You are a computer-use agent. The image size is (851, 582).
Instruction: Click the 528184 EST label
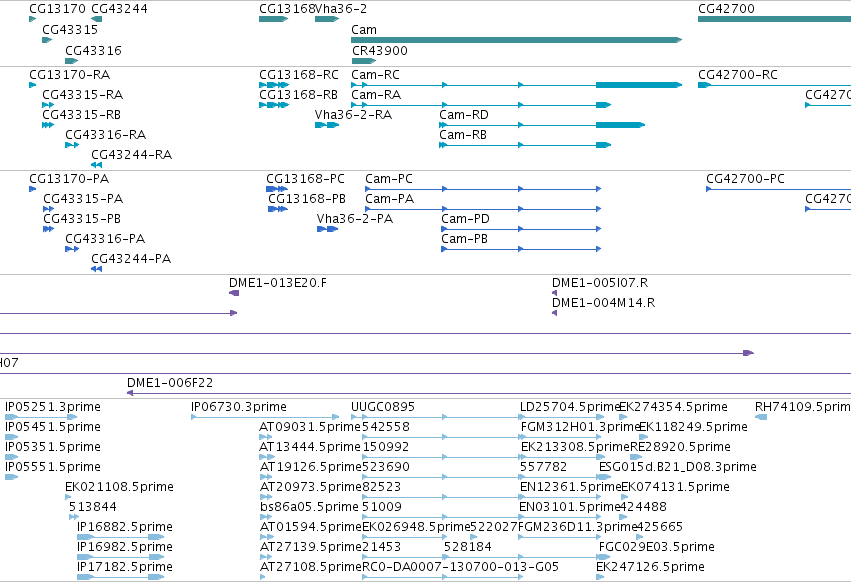click(x=468, y=547)
